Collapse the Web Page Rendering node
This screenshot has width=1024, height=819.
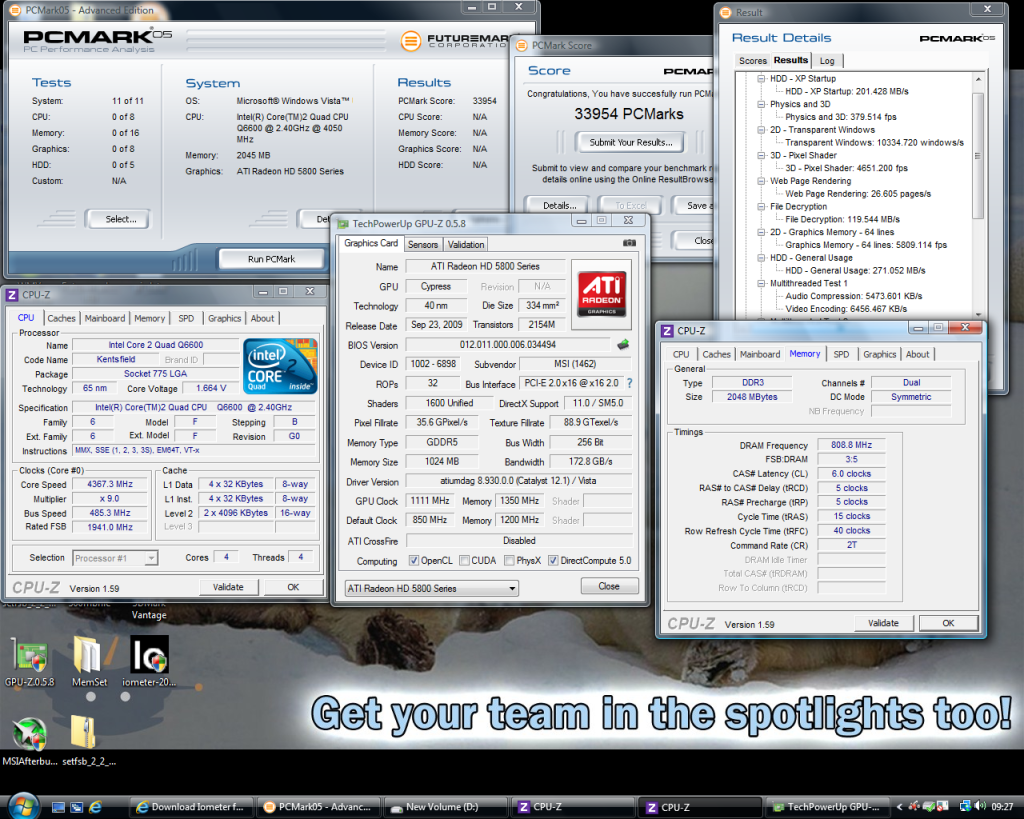tap(761, 181)
